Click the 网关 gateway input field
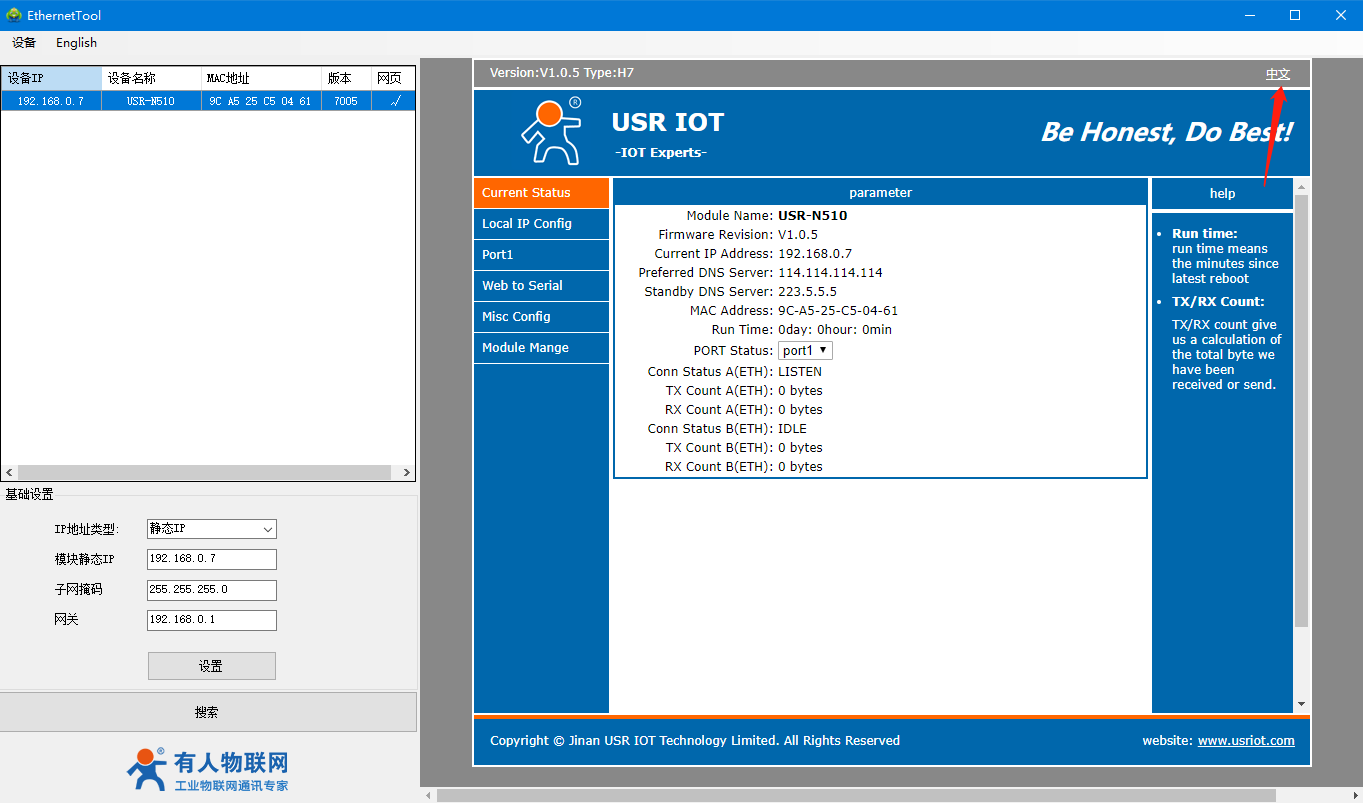This screenshot has width=1363, height=803. (211, 620)
